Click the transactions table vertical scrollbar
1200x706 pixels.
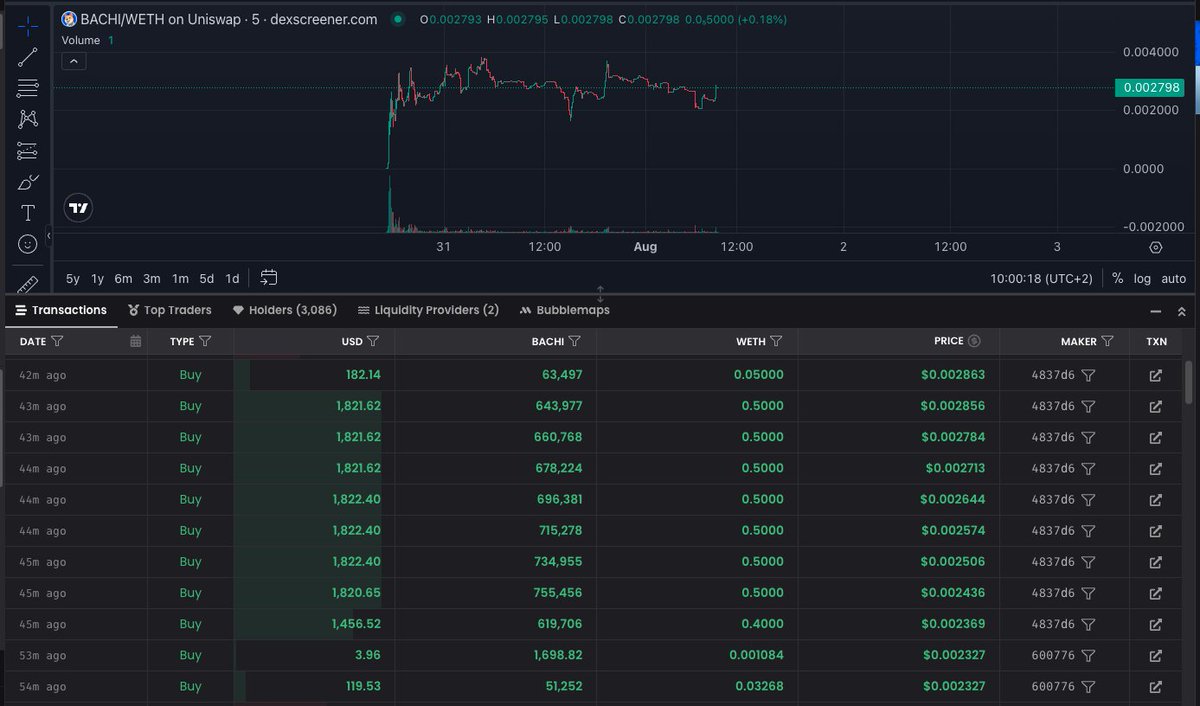pyautogui.click(x=1188, y=381)
